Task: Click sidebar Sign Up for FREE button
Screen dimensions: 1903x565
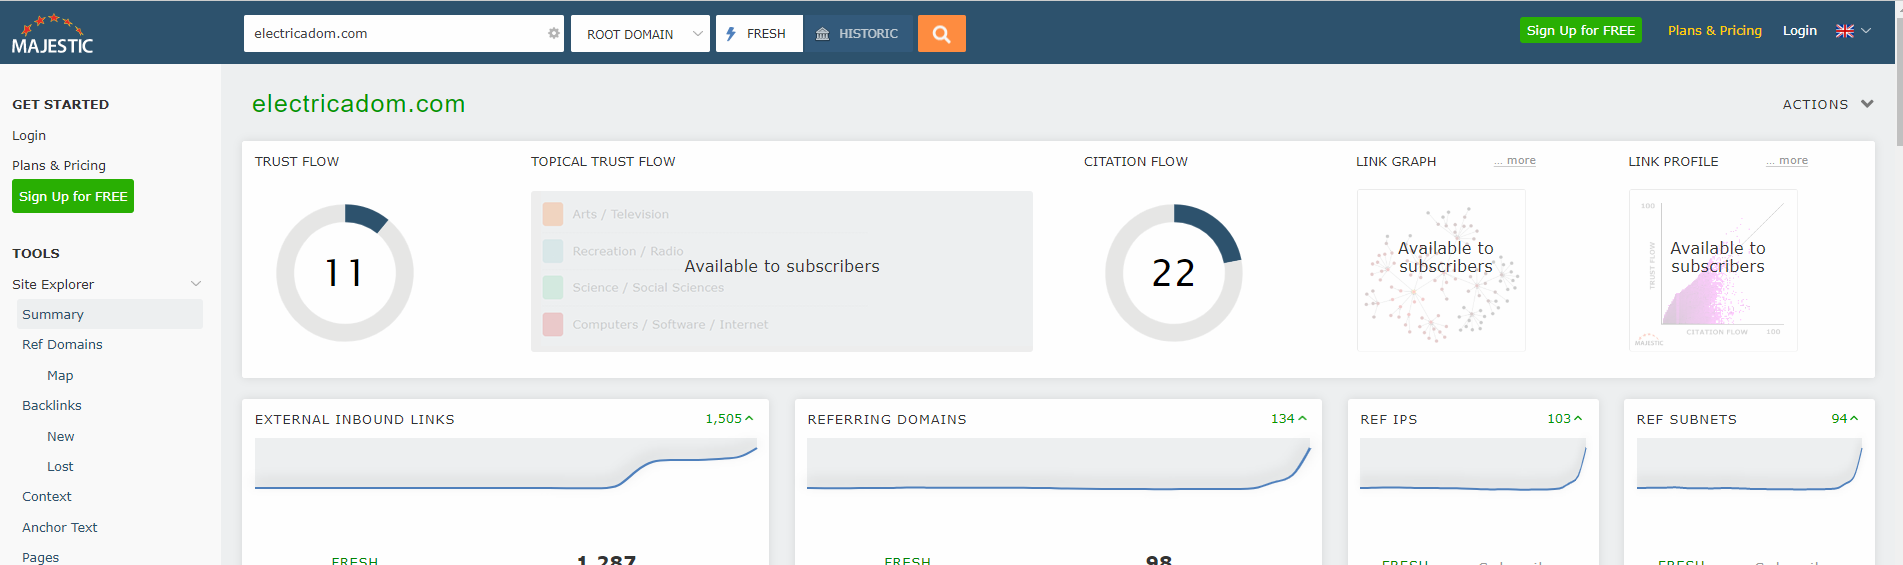Action: point(73,197)
